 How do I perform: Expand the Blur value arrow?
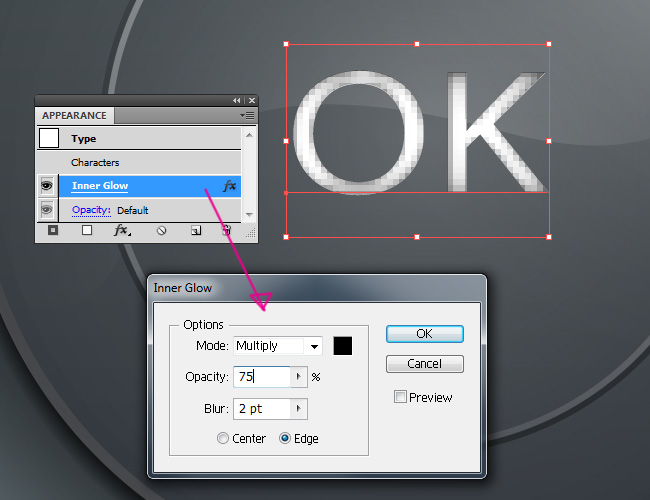[298, 409]
